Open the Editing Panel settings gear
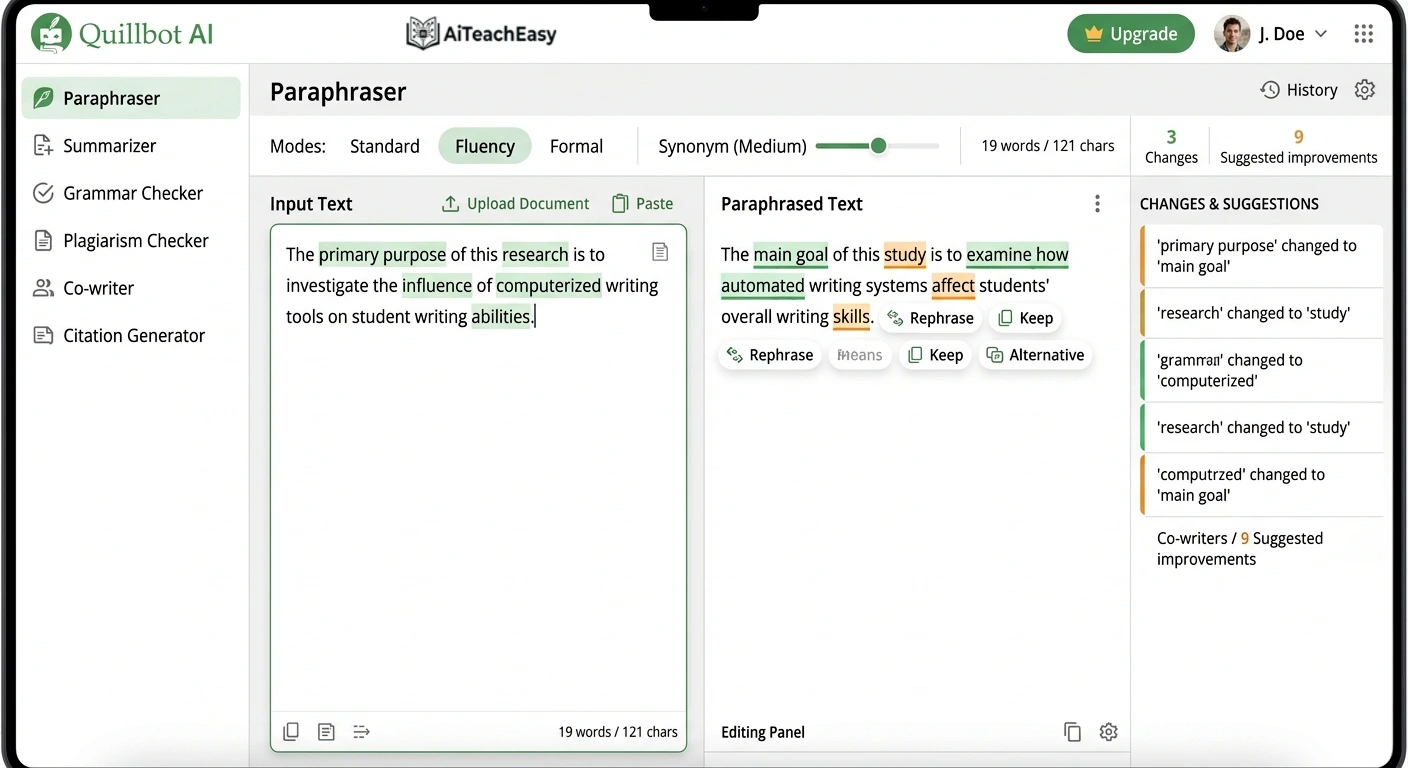 [1108, 731]
